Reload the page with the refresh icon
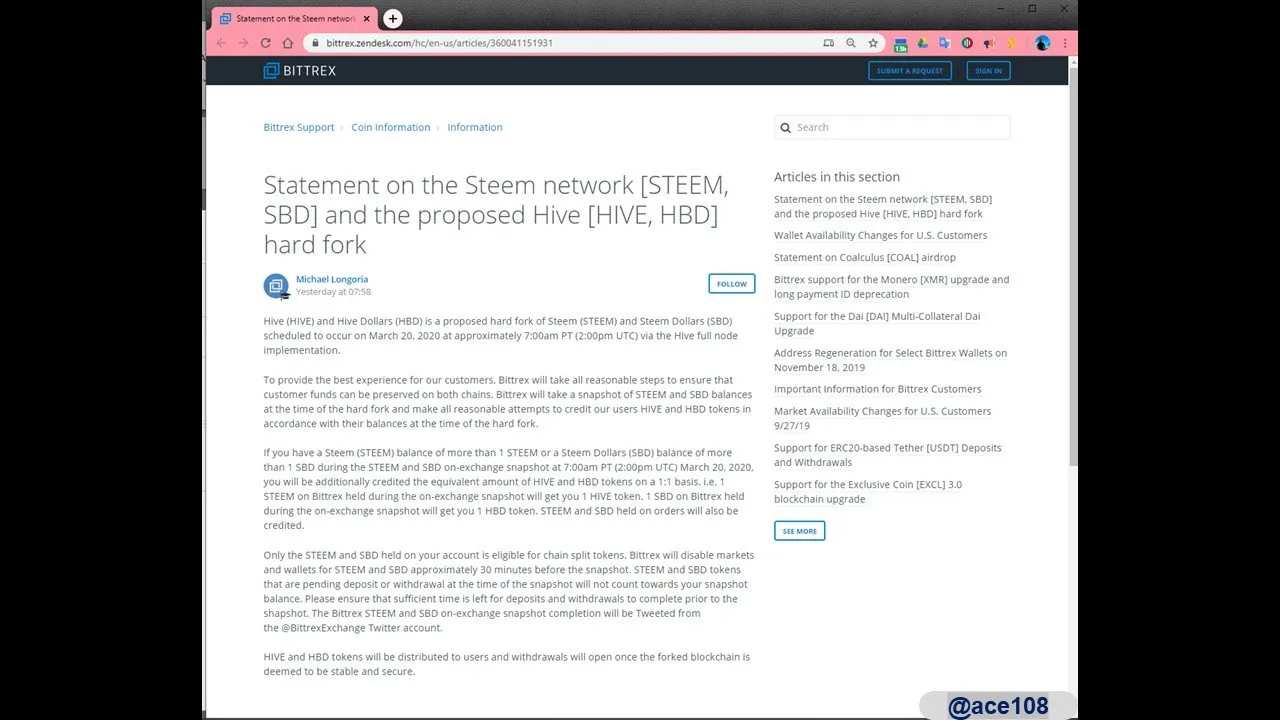The image size is (1280, 720). 265,43
